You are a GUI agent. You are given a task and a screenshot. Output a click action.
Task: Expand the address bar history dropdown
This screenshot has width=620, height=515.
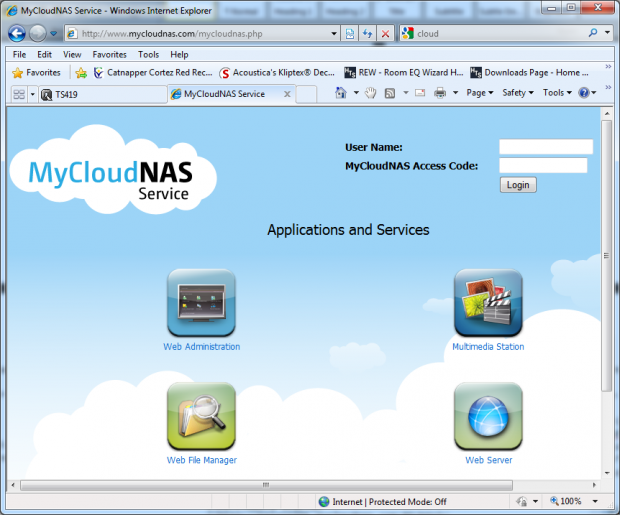[334, 34]
